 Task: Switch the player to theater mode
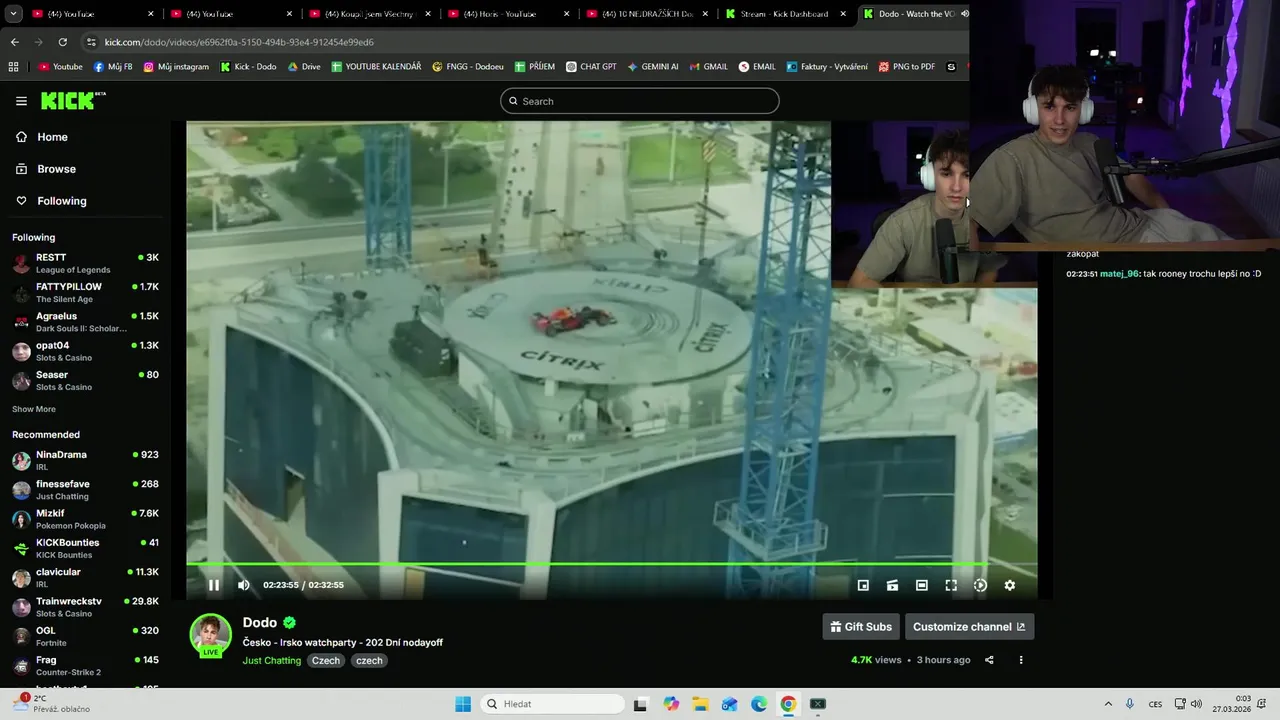tap(921, 585)
